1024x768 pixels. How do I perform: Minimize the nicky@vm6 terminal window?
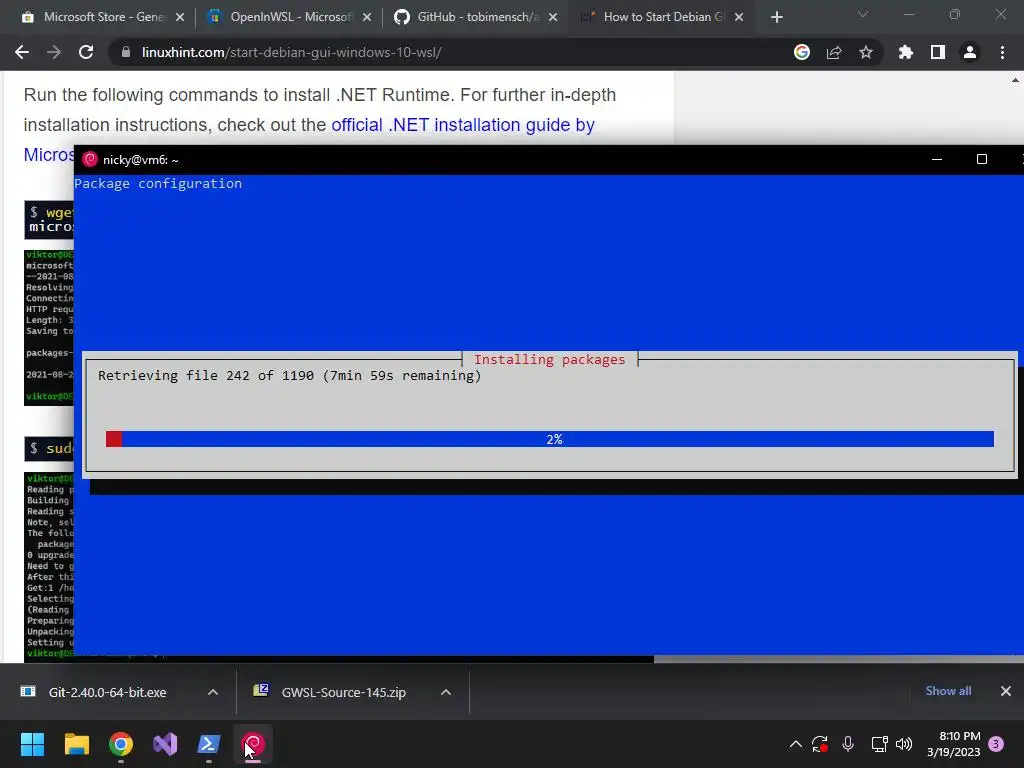point(937,159)
